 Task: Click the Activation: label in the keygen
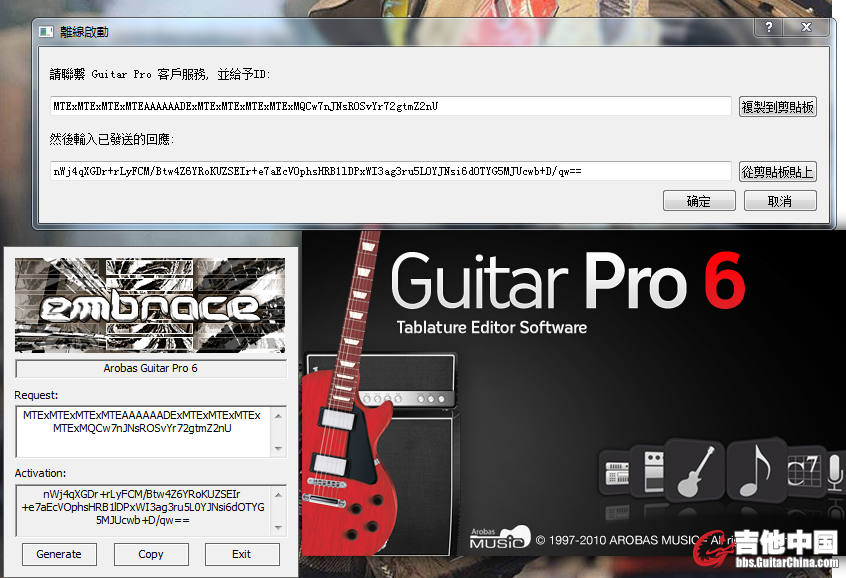(x=40, y=473)
